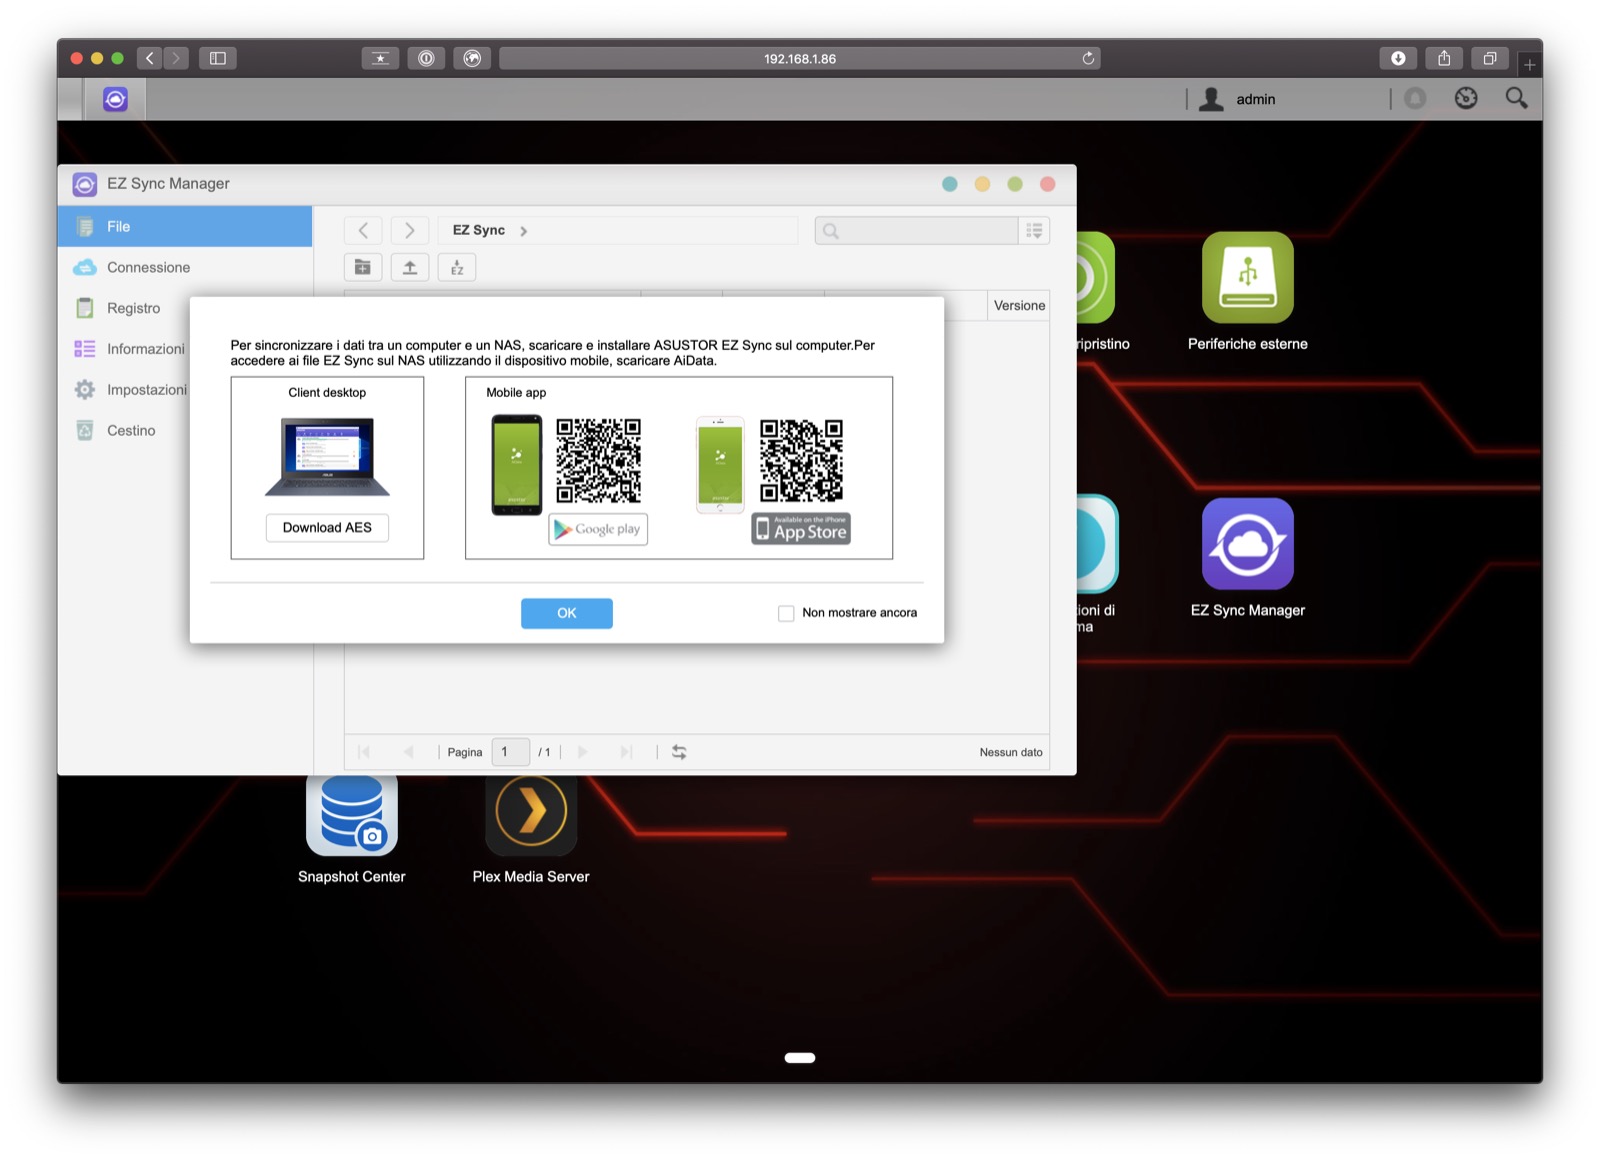Click the Google play badge
1600x1159 pixels.
[598, 529]
